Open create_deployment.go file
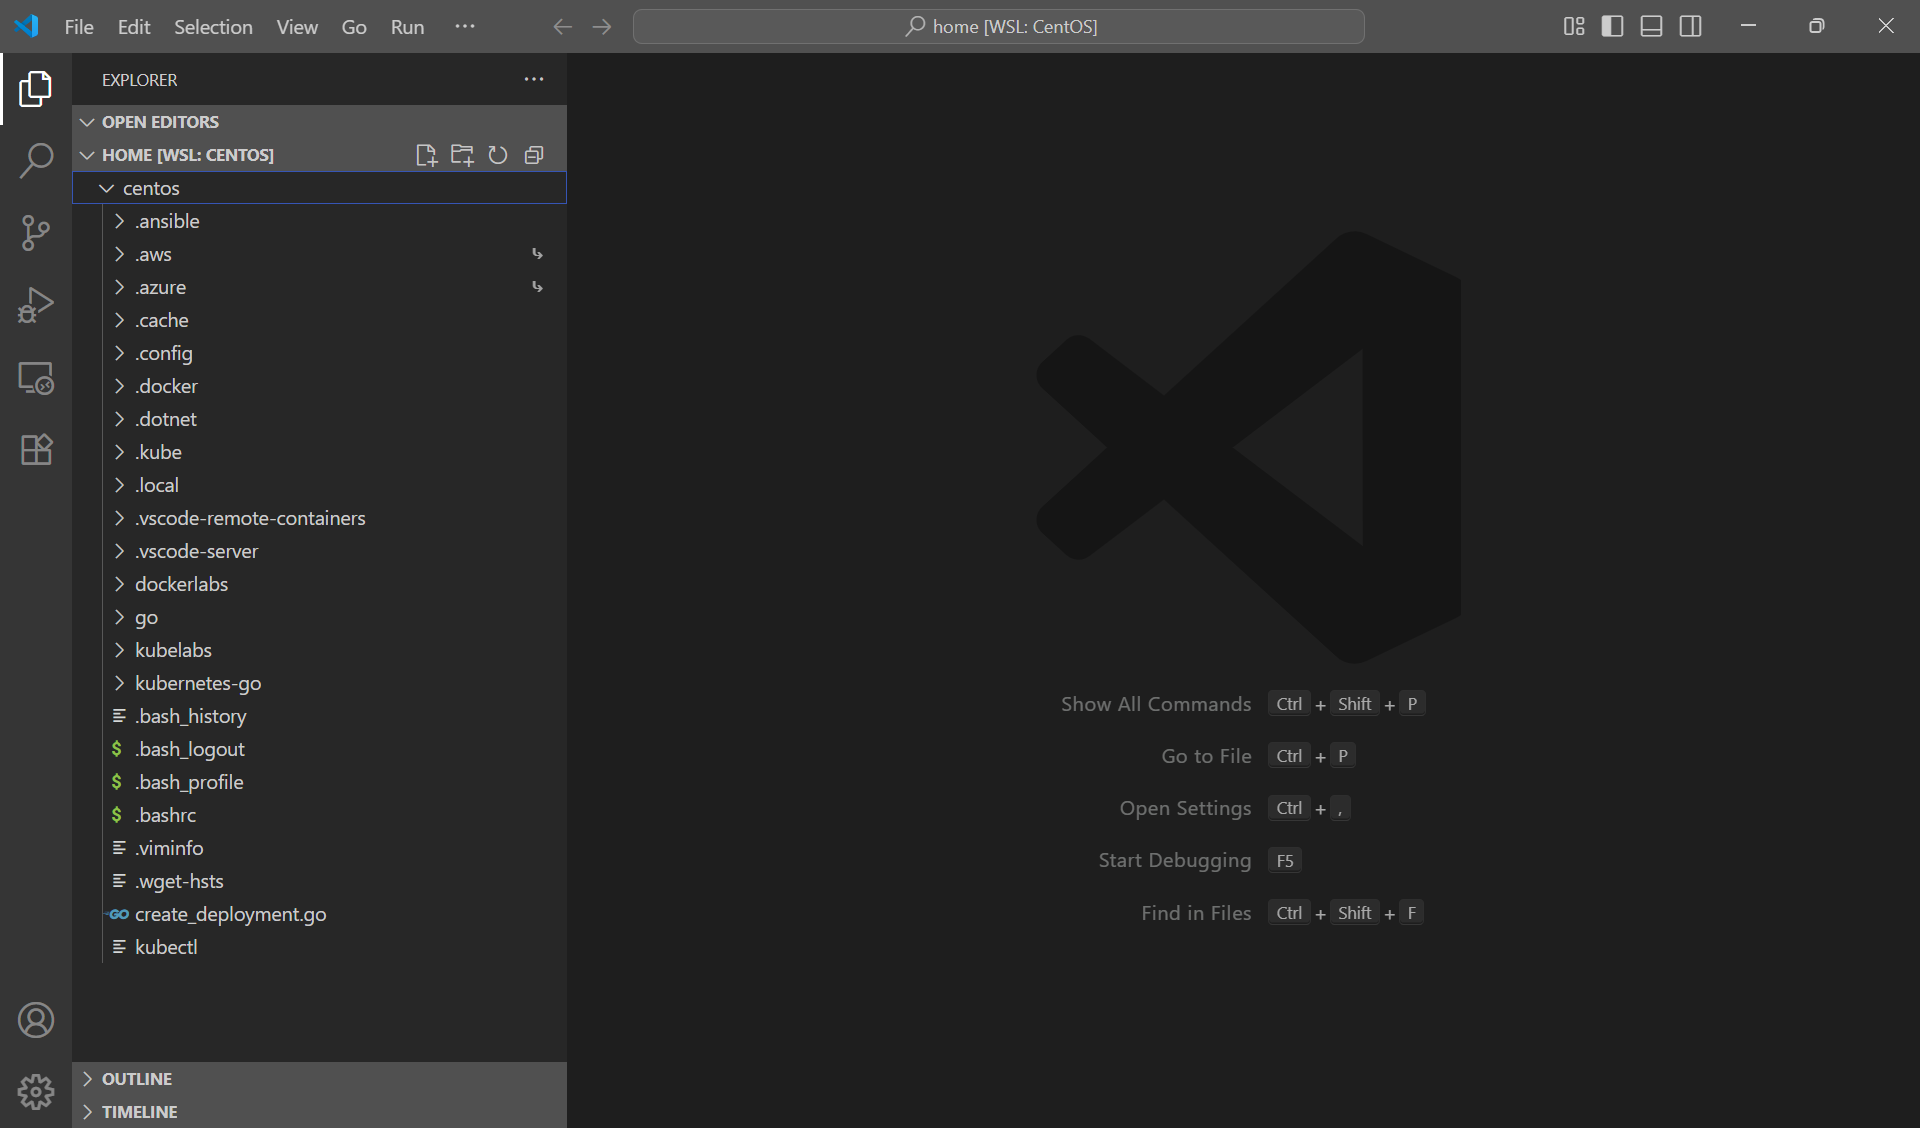This screenshot has height=1128, width=1920. [x=319, y=914]
